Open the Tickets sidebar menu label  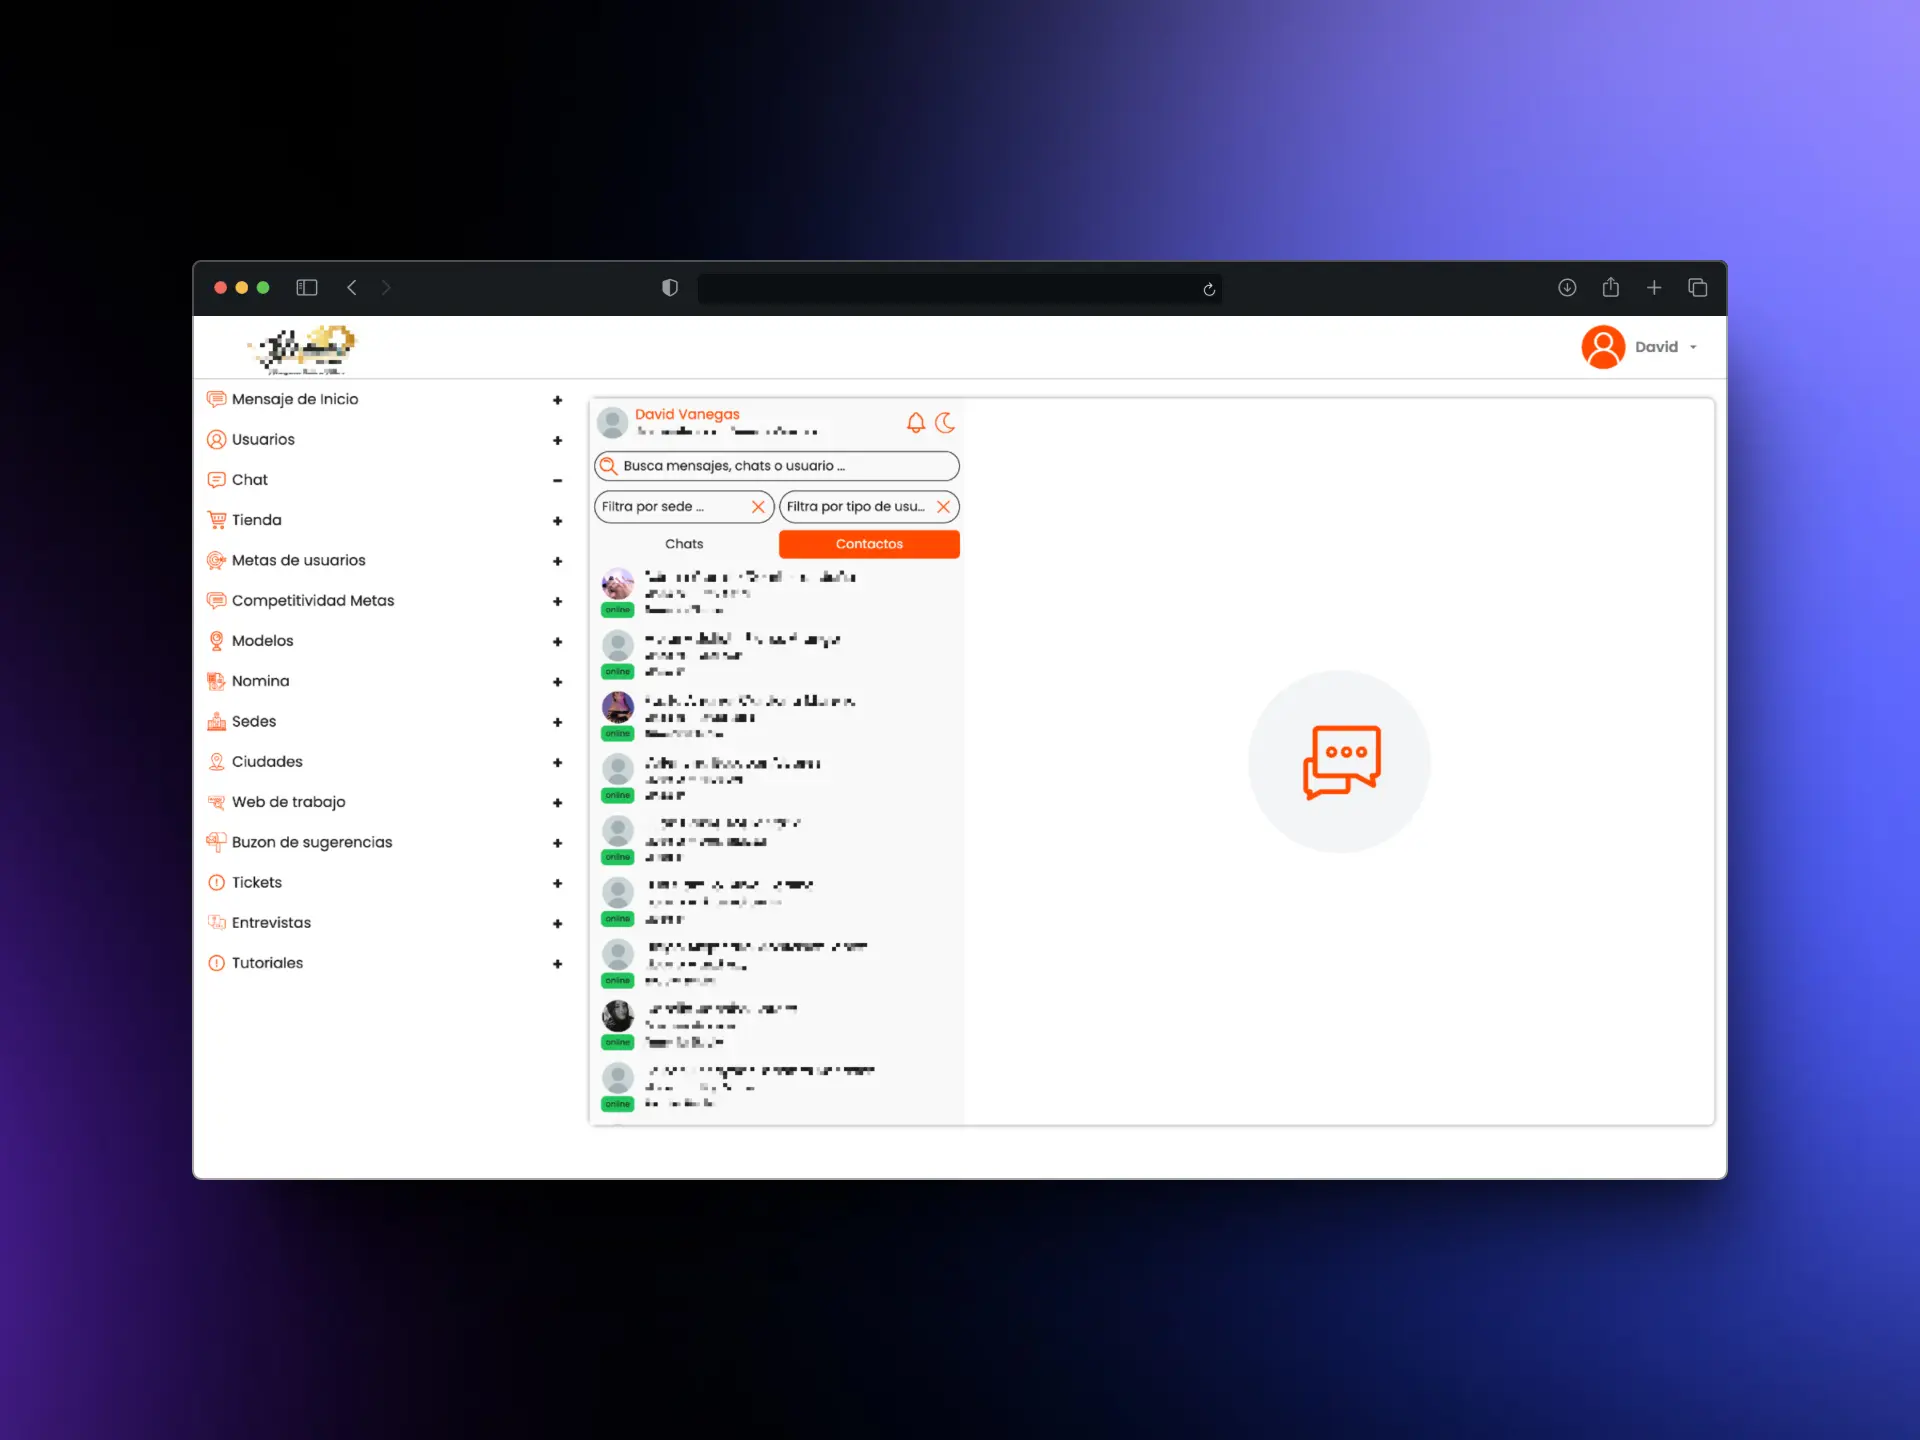[256, 883]
